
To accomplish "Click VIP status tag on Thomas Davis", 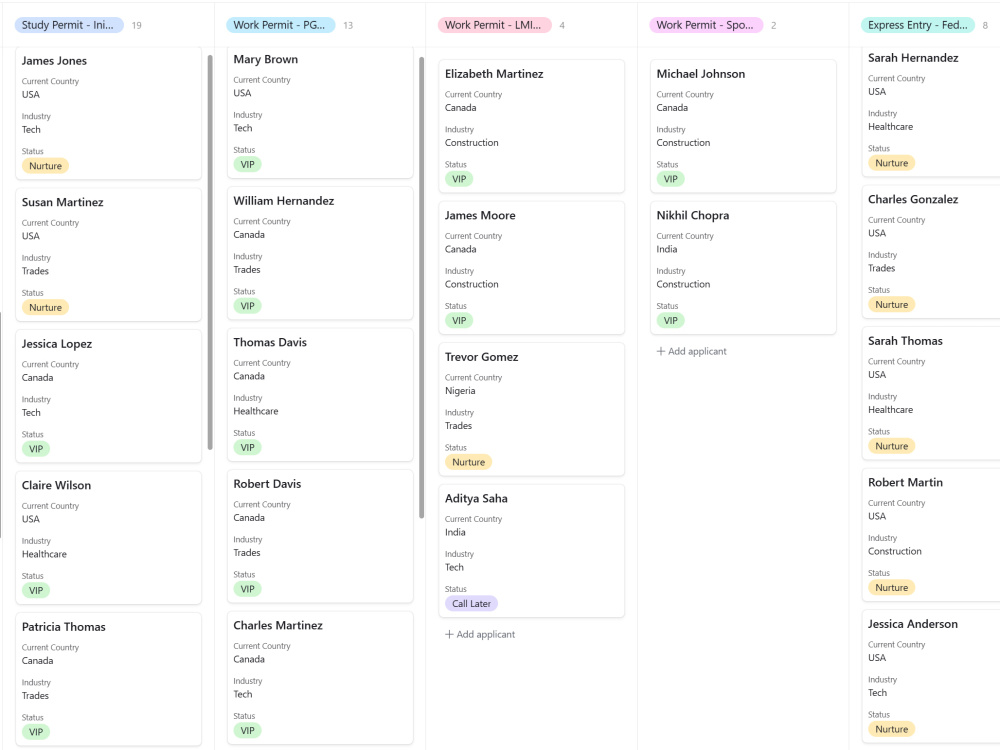I will (247, 448).
